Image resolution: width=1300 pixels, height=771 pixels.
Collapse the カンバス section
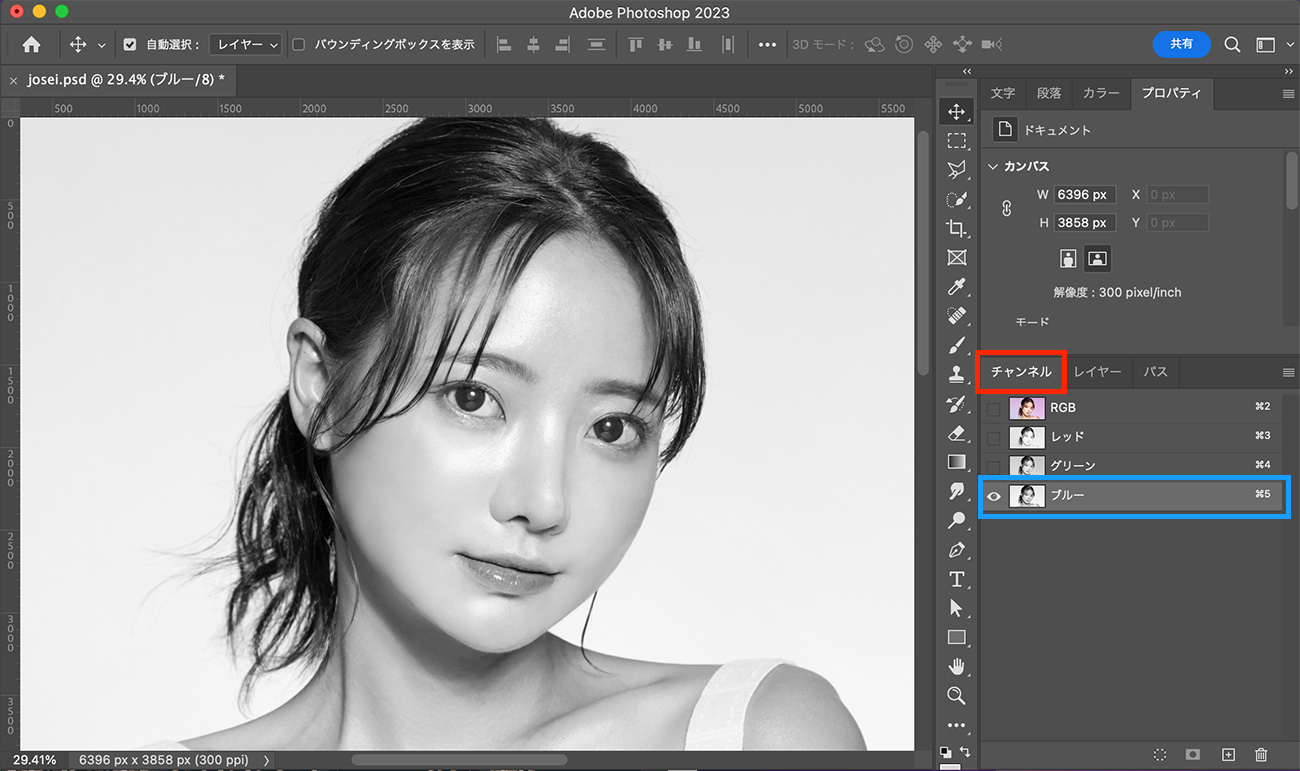coord(993,167)
